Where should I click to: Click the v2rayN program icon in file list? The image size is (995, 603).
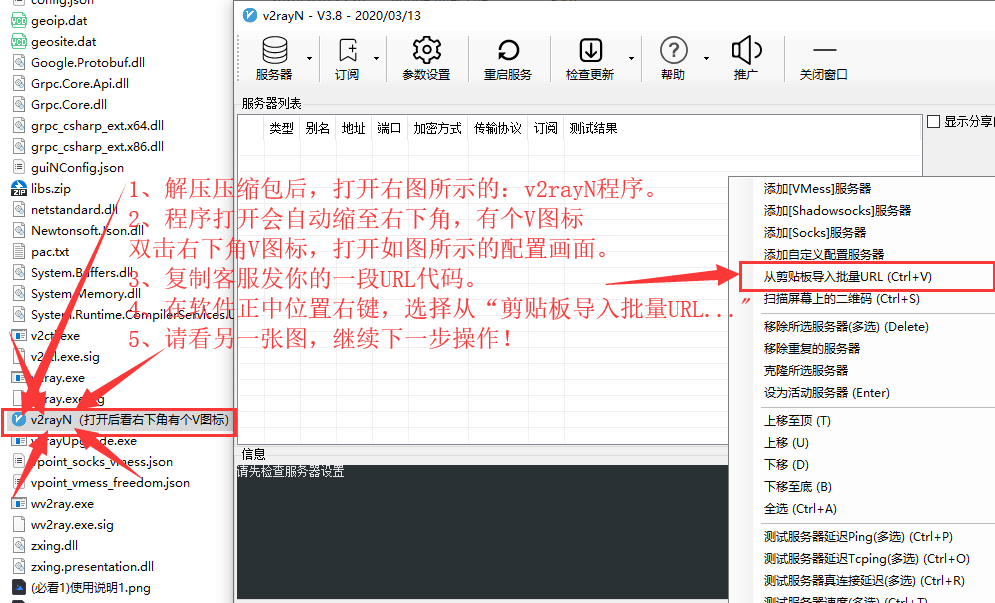[18, 420]
